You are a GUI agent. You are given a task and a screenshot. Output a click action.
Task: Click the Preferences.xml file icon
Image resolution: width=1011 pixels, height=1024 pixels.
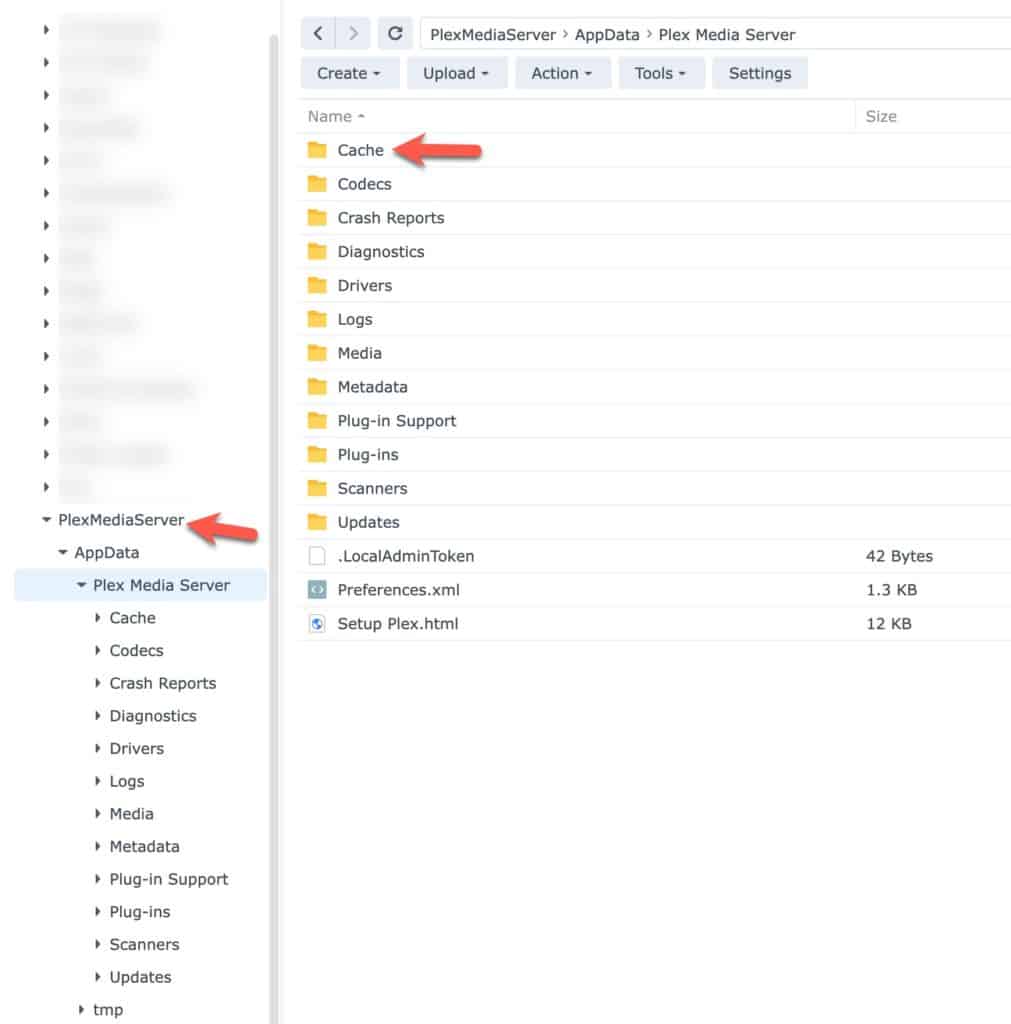tap(317, 590)
